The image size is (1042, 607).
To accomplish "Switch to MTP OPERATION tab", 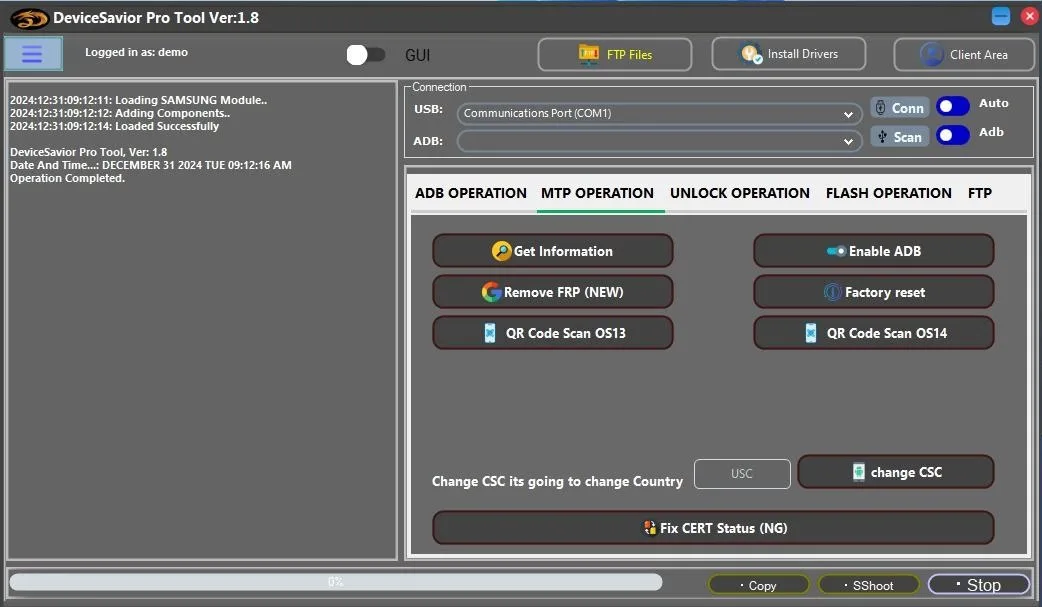I will click(597, 193).
